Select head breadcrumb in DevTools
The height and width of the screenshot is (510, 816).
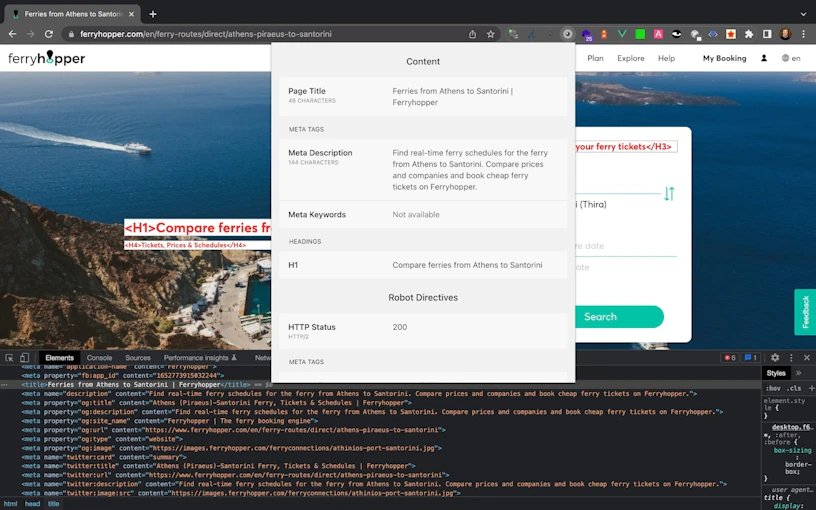(x=32, y=503)
